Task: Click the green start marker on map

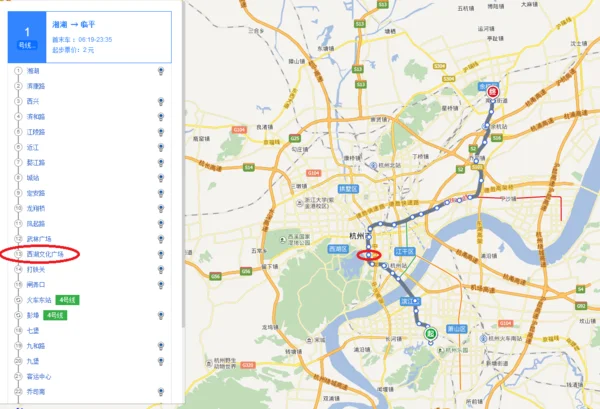Action: point(429,334)
